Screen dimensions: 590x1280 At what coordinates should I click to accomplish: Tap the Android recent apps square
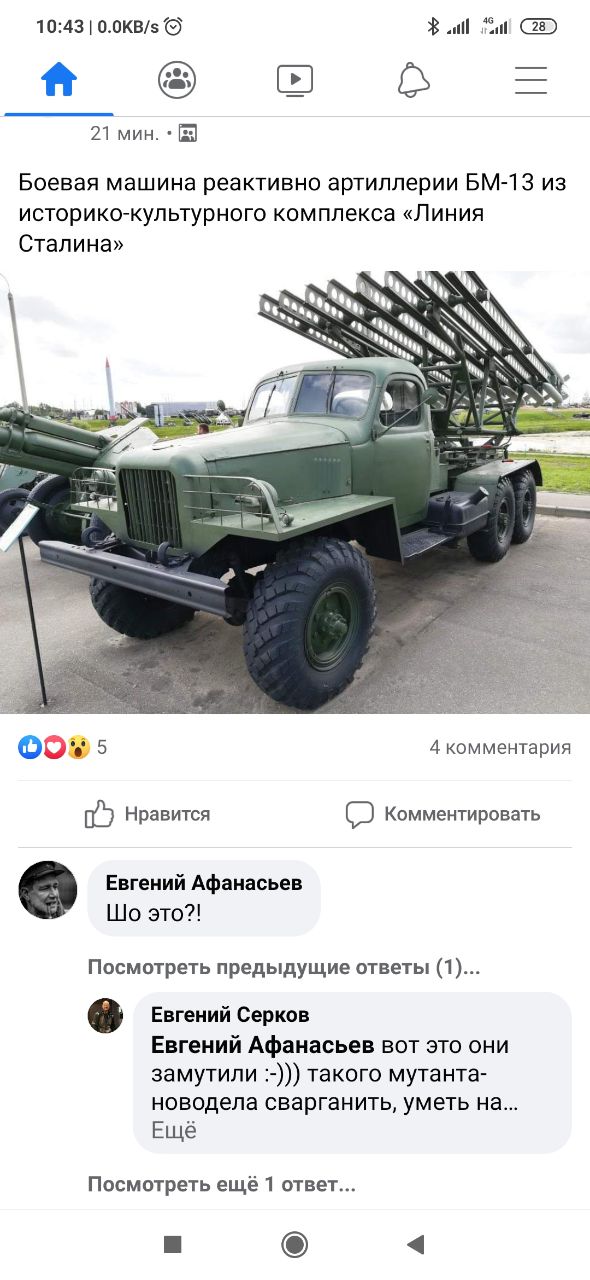point(173,1244)
